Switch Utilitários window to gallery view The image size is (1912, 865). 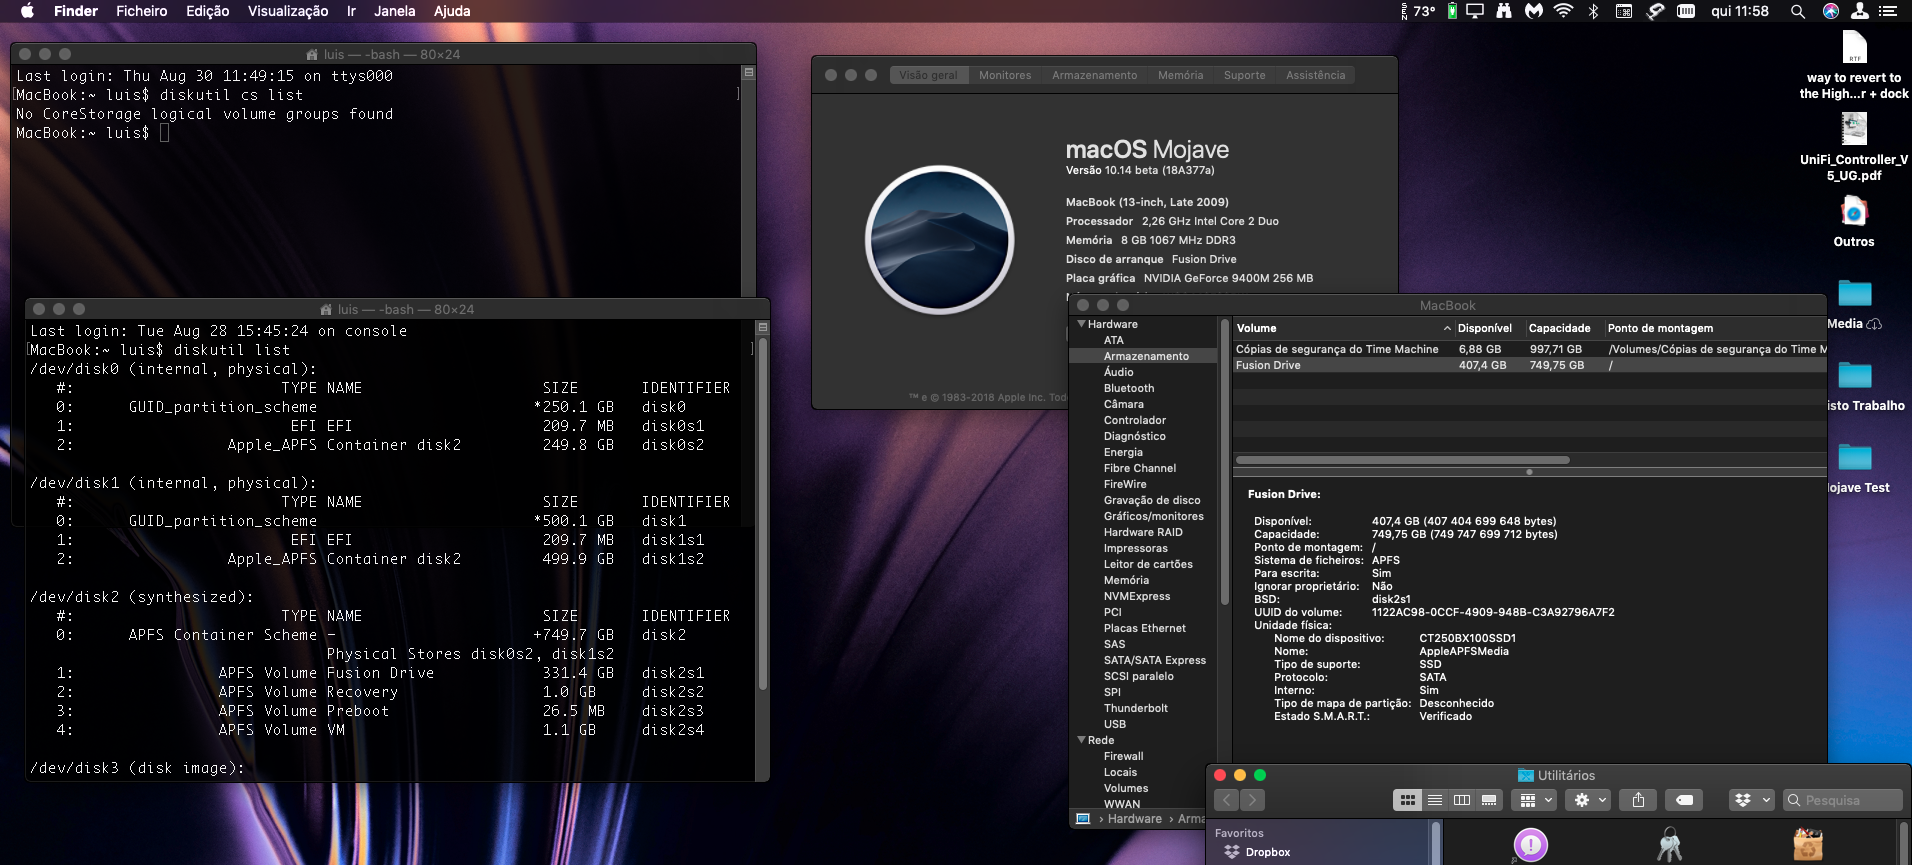pyautogui.click(x=1489, y=800)
